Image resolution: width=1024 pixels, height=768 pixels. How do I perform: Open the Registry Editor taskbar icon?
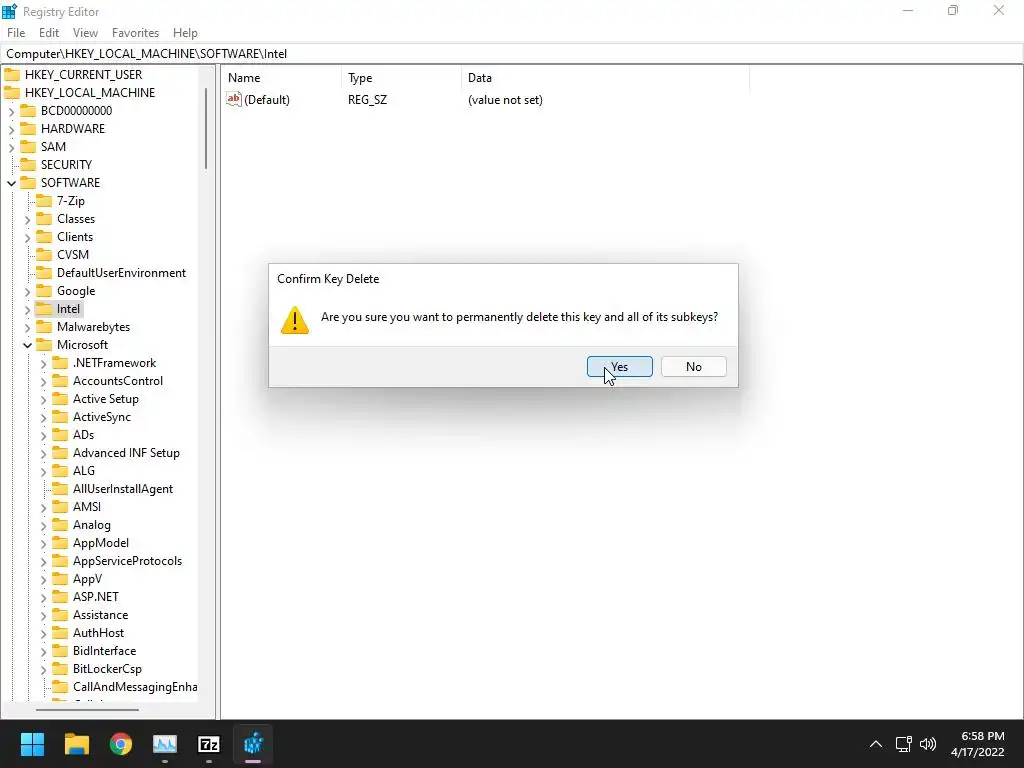253,744
